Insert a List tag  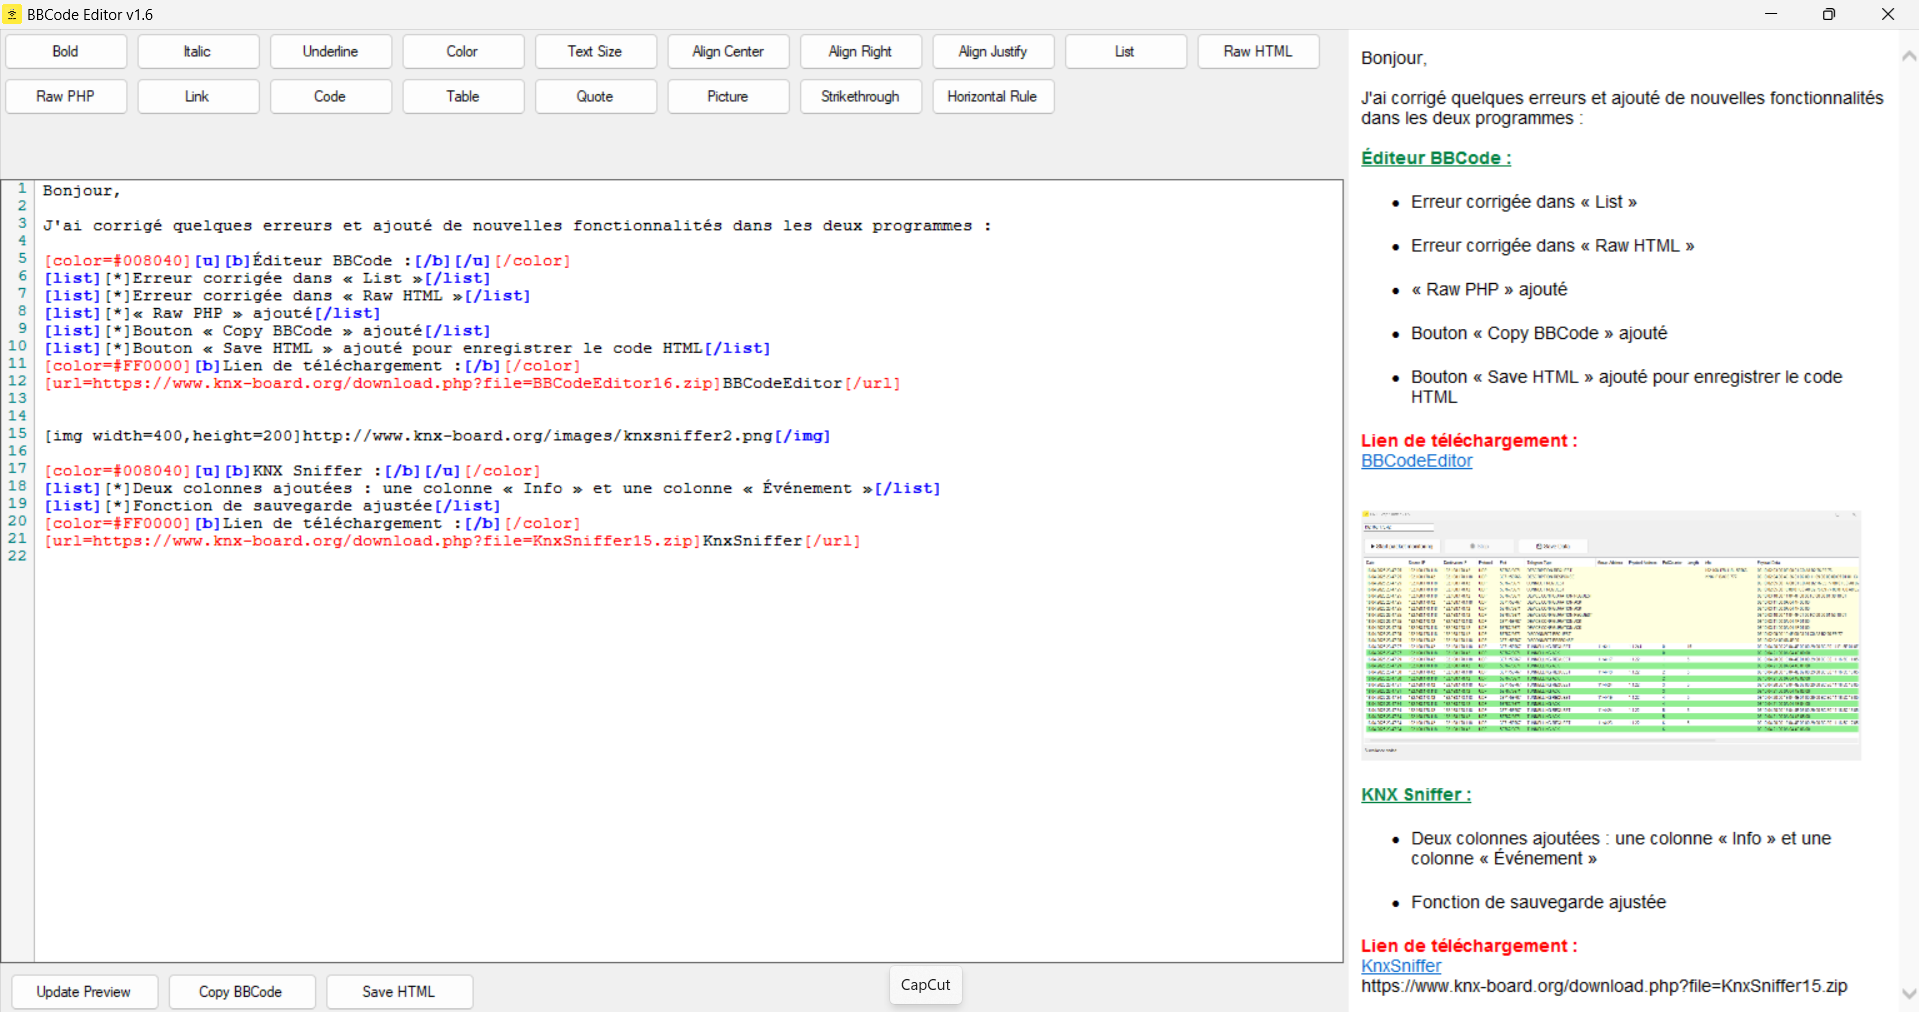[x=1126, y=52]
